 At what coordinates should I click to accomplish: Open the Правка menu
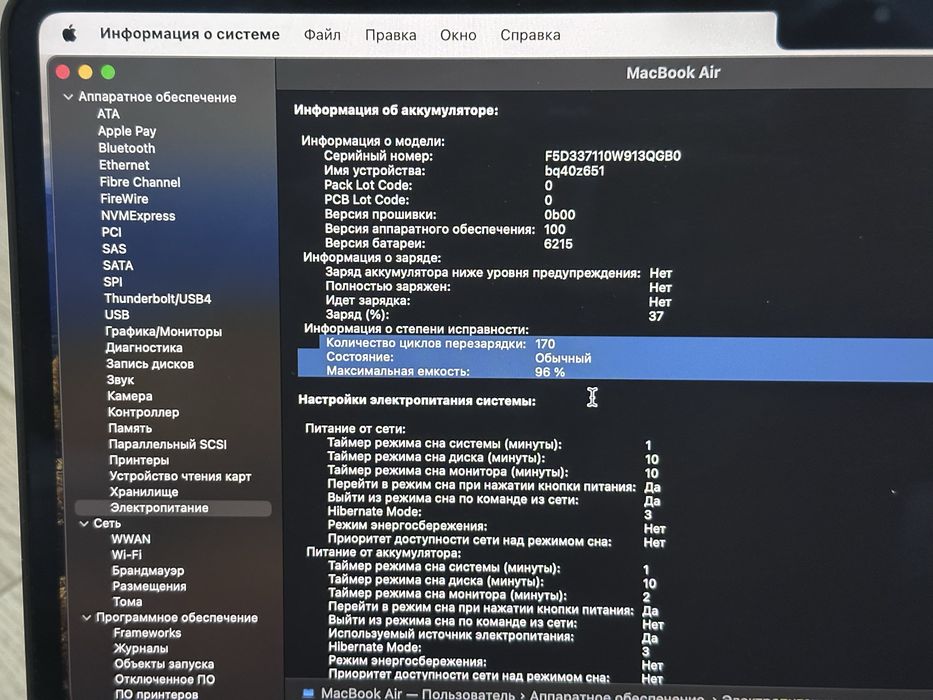(x=390, y=35)
